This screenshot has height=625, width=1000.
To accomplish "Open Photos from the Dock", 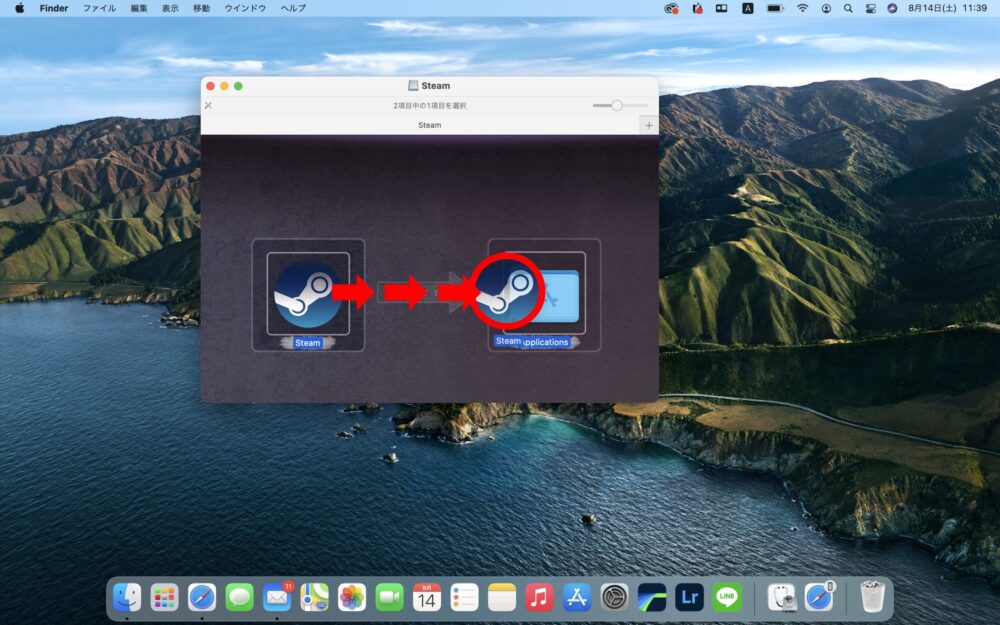I will 352,598.
